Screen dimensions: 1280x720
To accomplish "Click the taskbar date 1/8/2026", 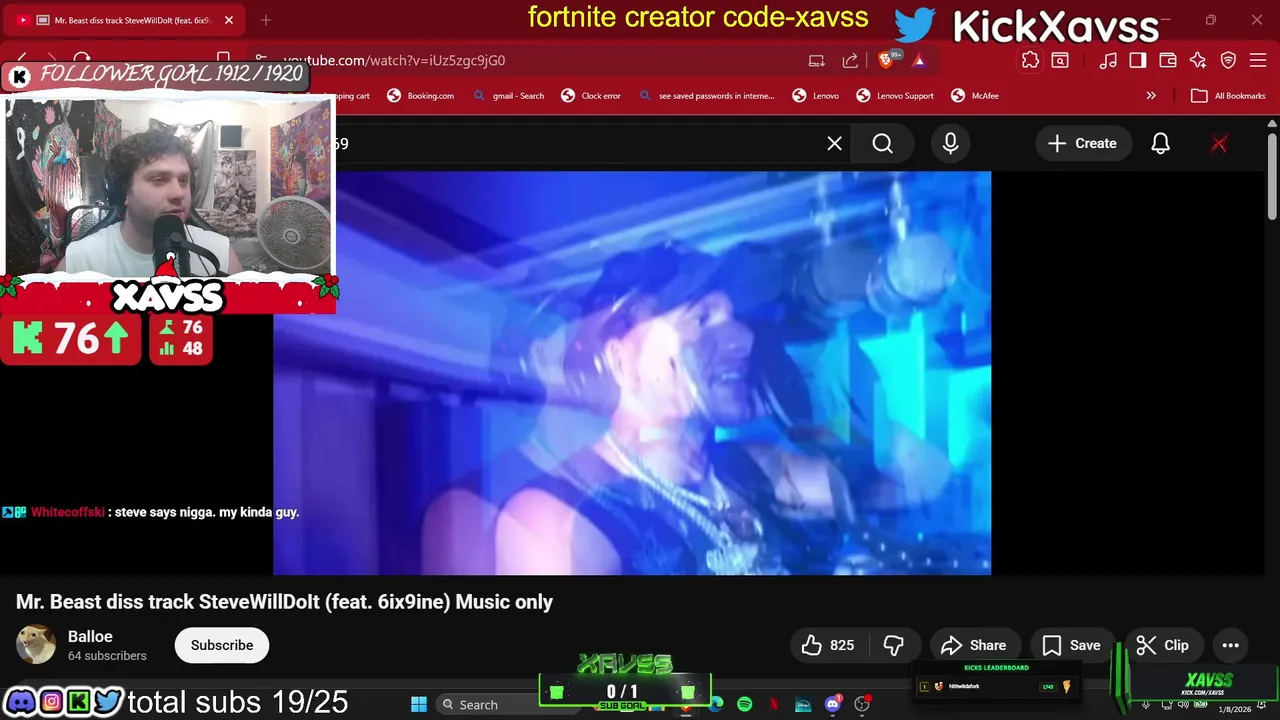I will tap(1234, 709).
